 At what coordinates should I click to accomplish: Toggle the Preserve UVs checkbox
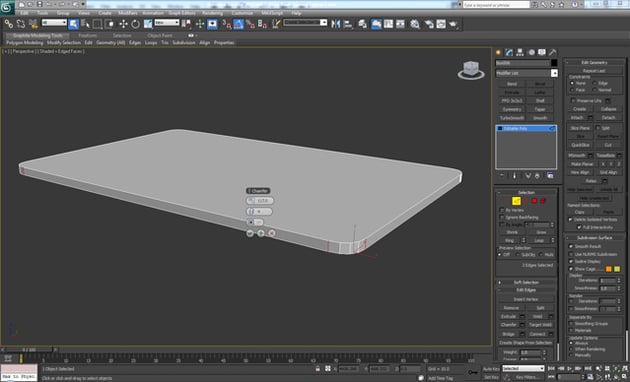(x=573, y=100)
